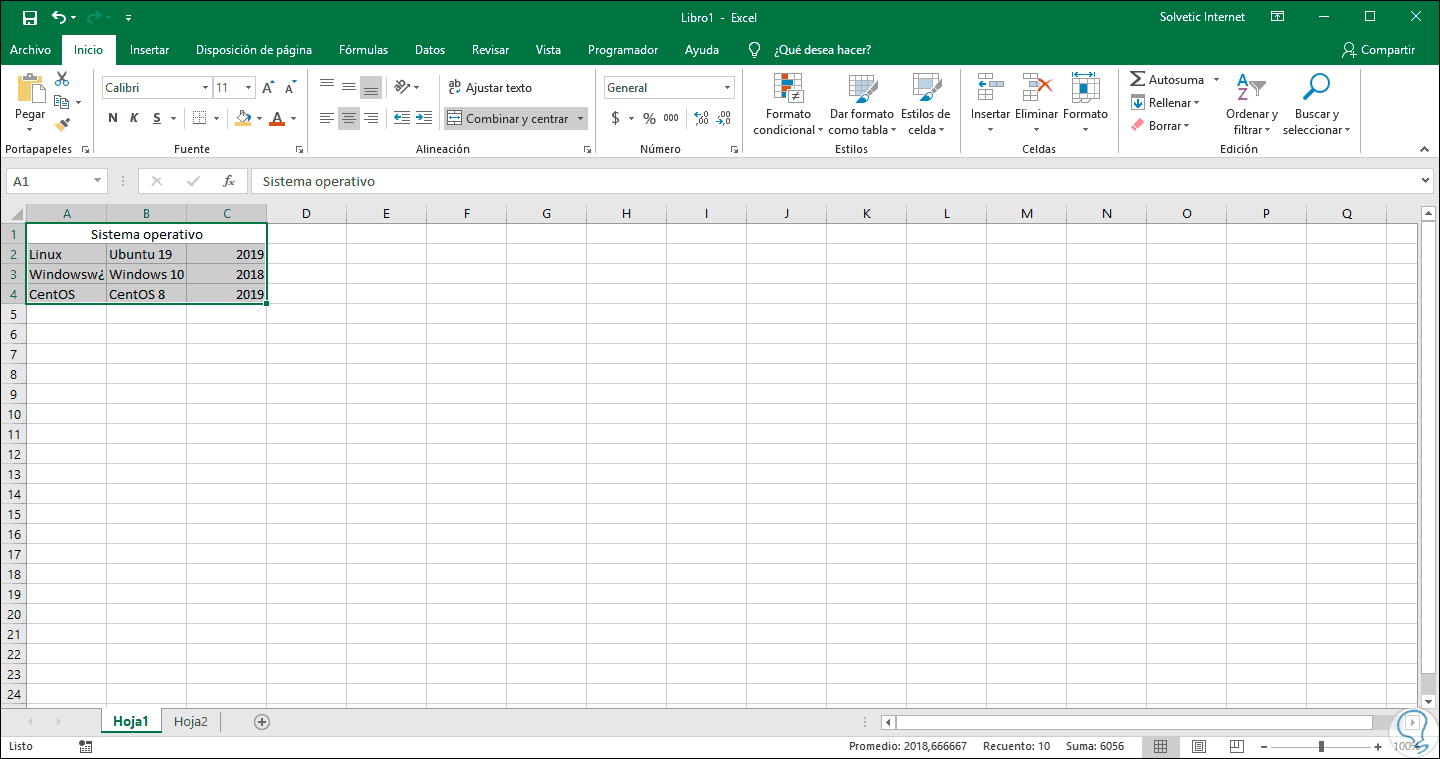Toggle top vertical alignment
Screen dimensions: 1440x759
[x=326, y=87]
